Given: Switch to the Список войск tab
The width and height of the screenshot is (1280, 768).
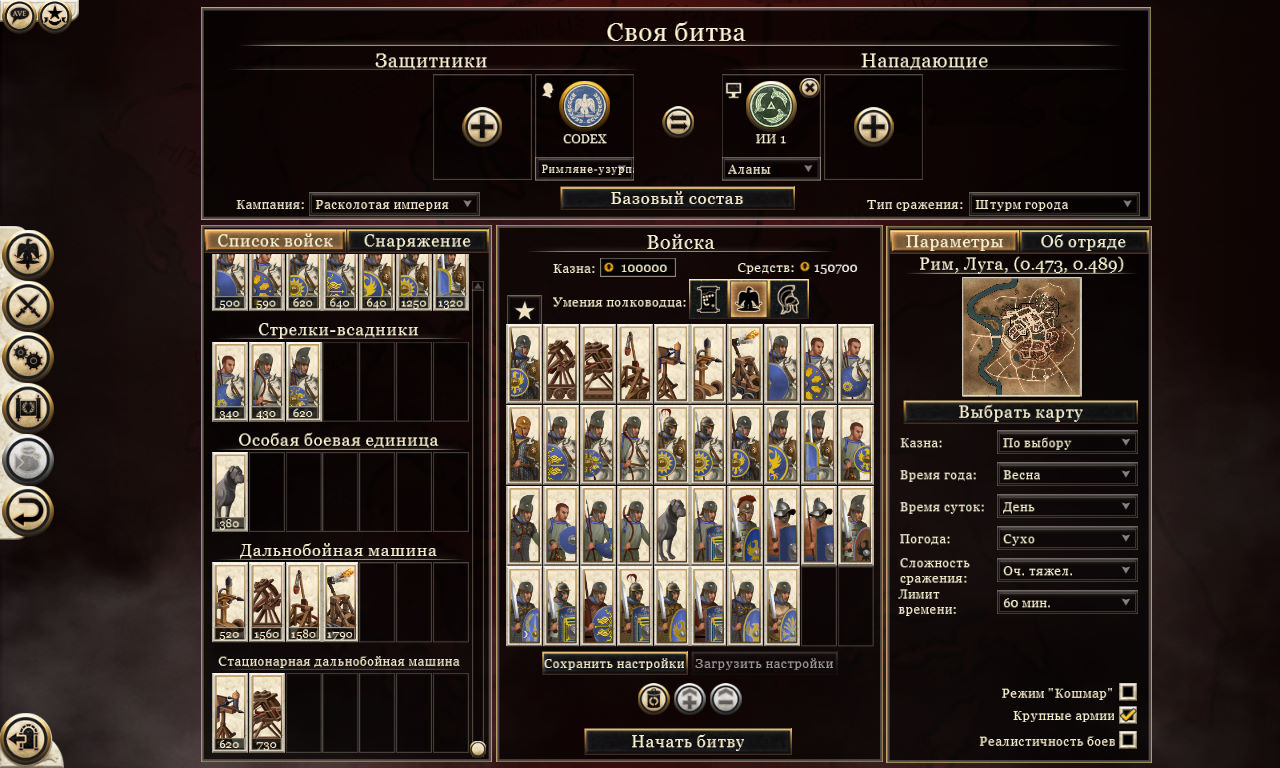Looking at the screenshot, I should pyautogui.click(x=275, y=241).
